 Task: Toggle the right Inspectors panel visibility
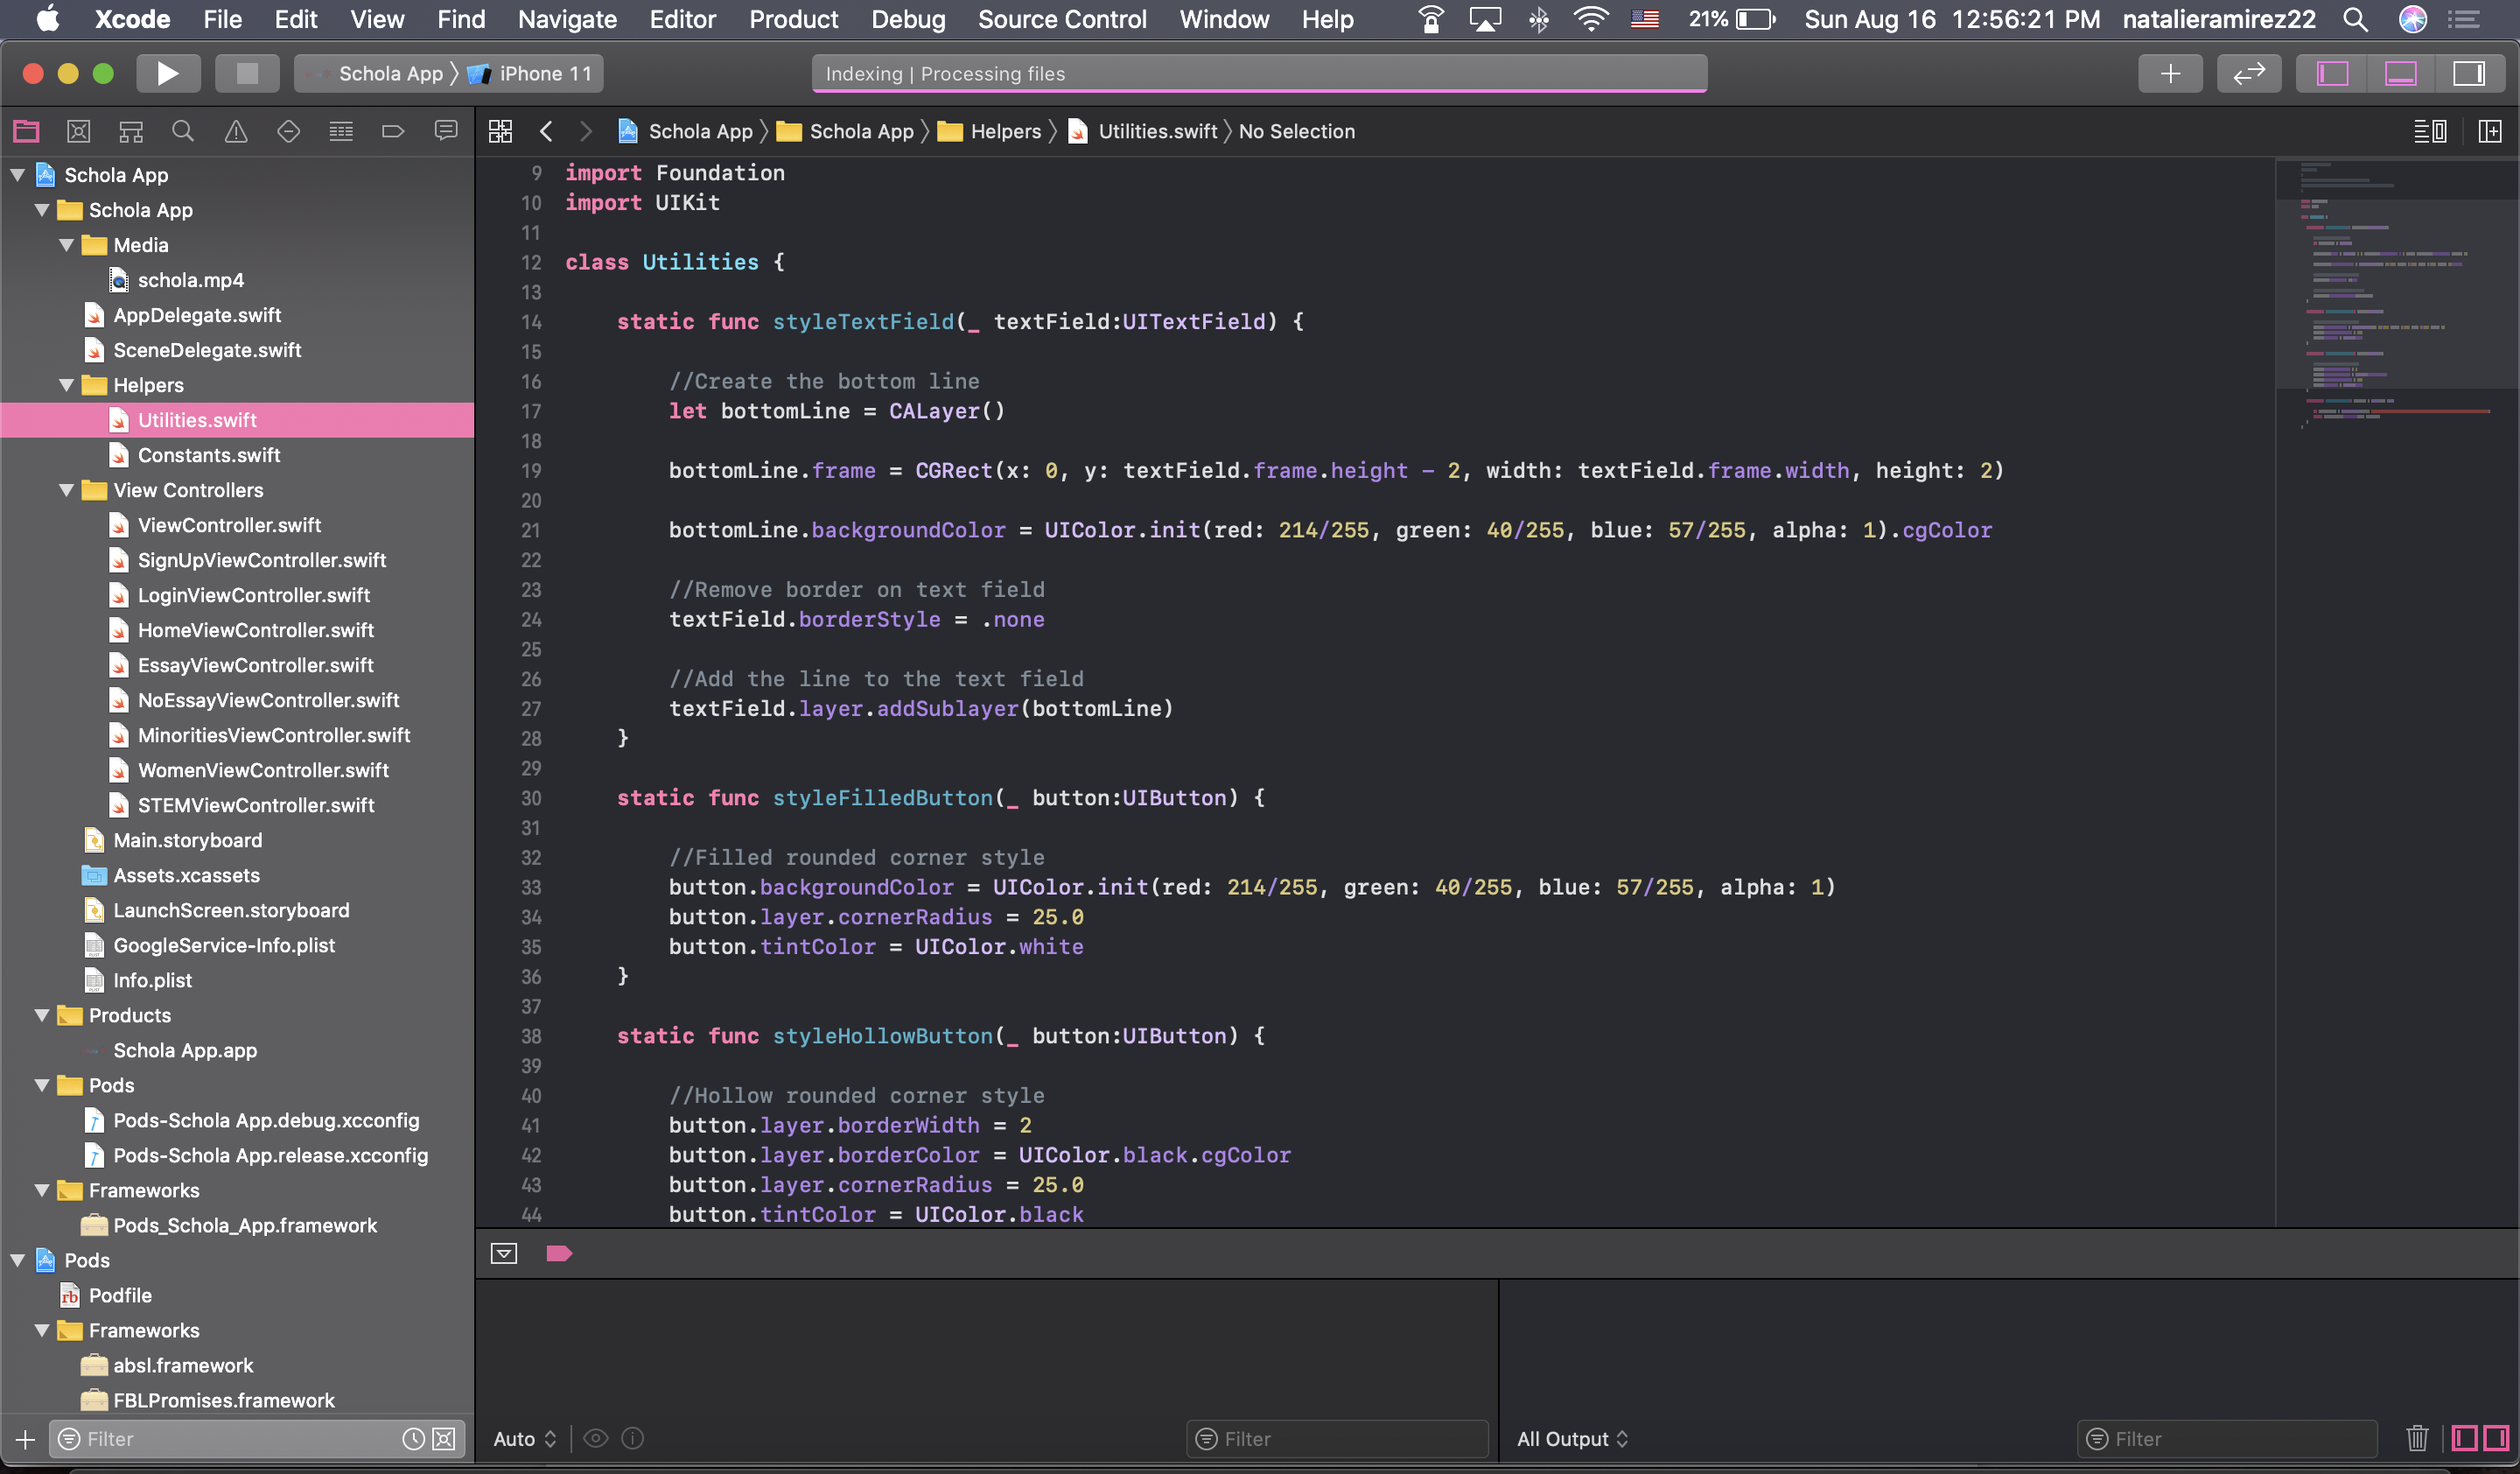(x=2468, y=73)
